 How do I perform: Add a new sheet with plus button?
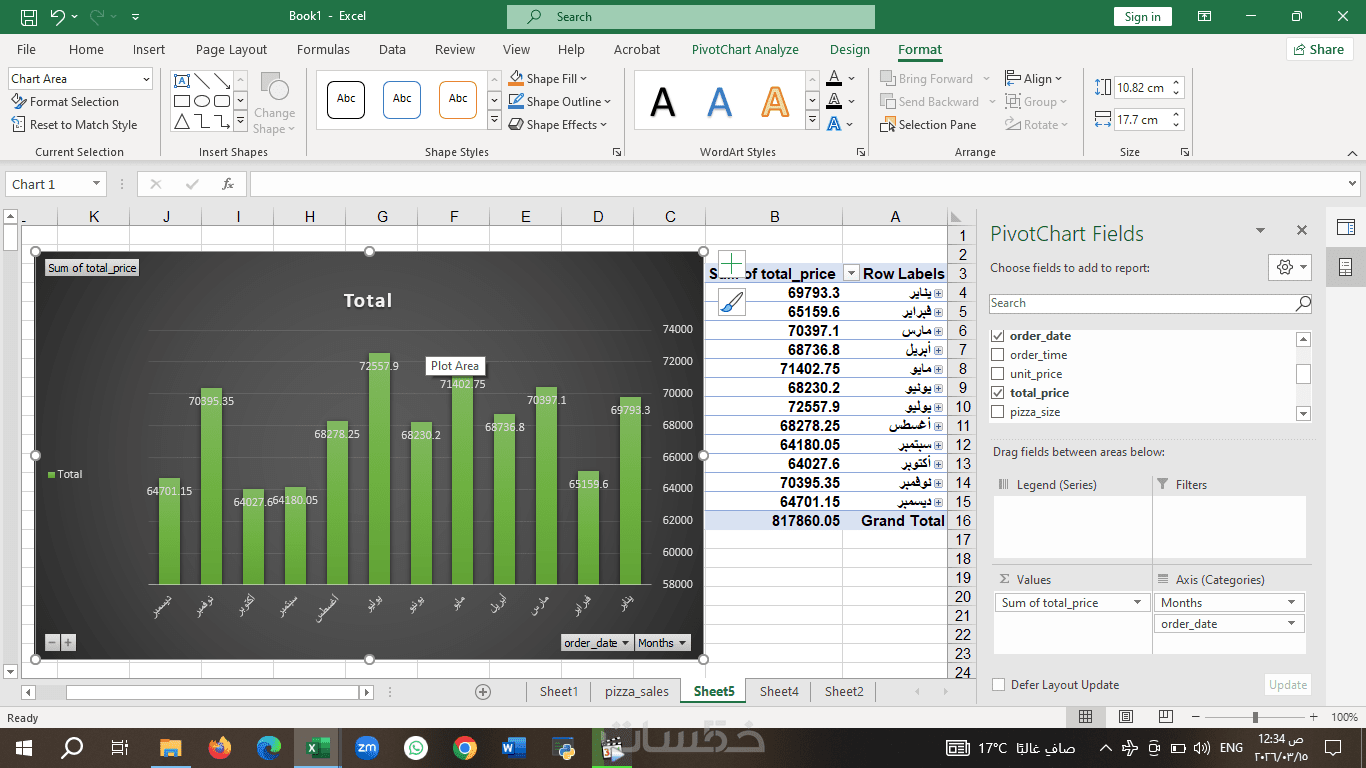483,691
